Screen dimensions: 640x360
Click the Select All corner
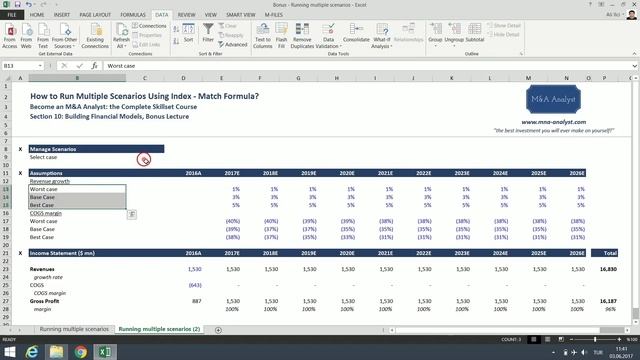pos(6,78)
